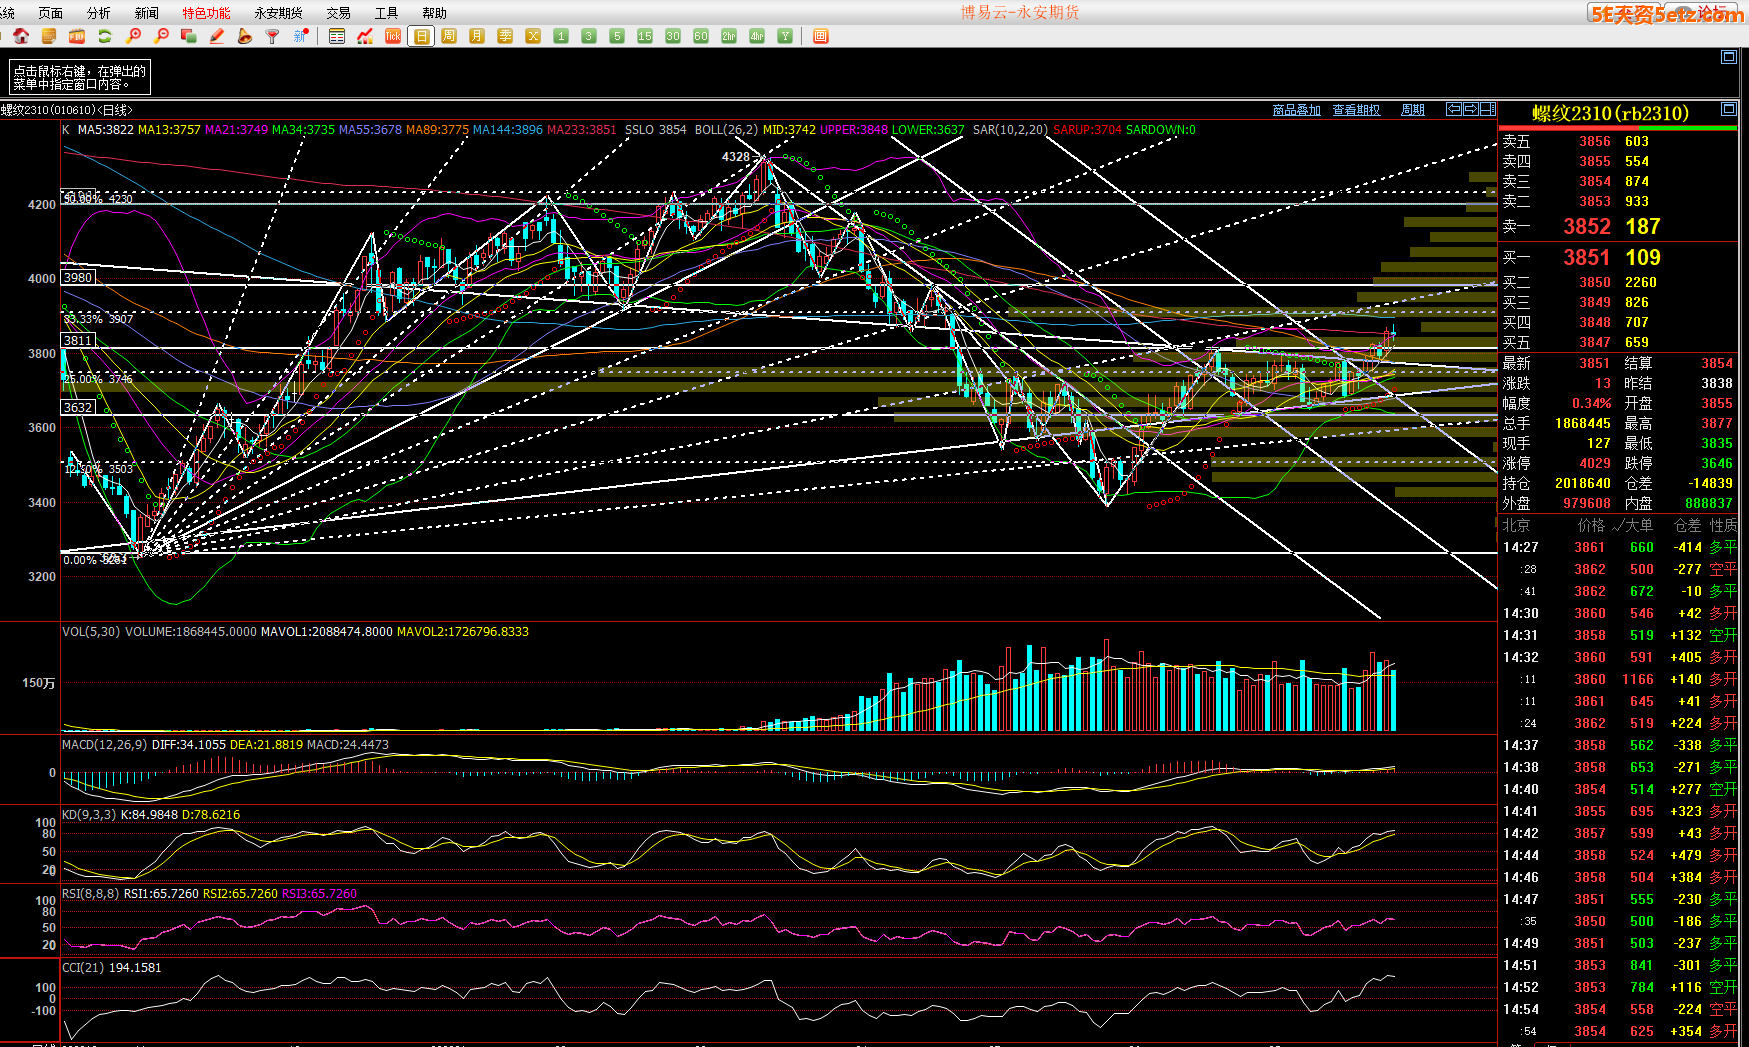Screen dimensions: 1749x1047
Task: Open the 工具 menu
Action: click(386, 13)
